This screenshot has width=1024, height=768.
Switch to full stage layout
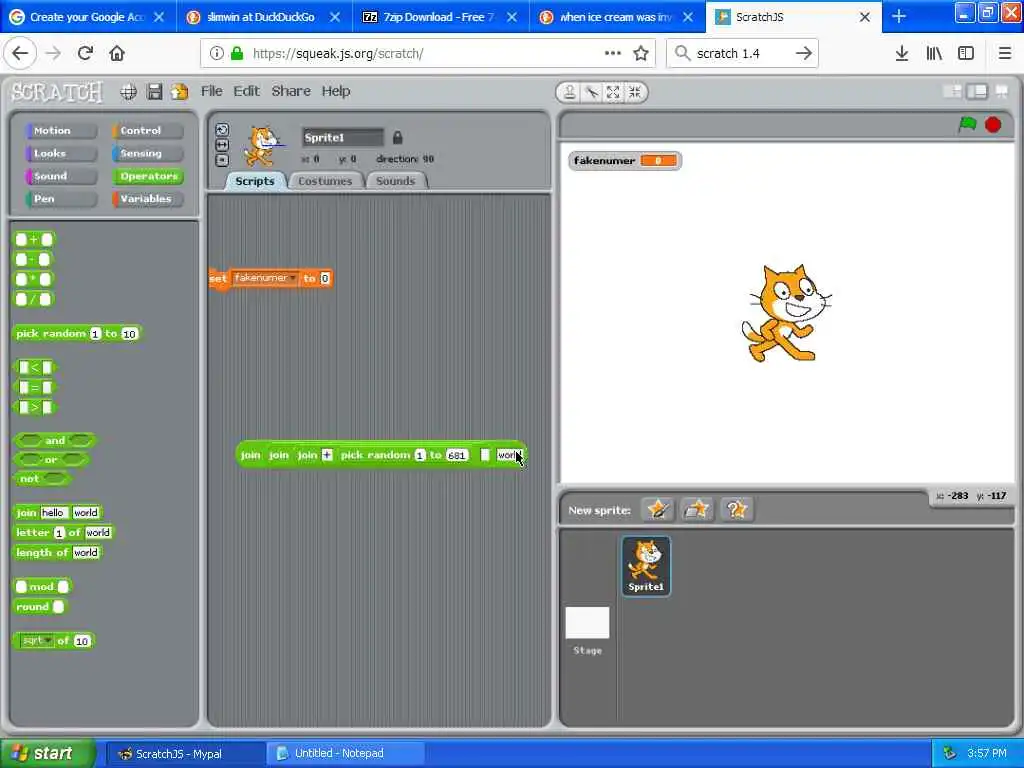coord(977,91)
